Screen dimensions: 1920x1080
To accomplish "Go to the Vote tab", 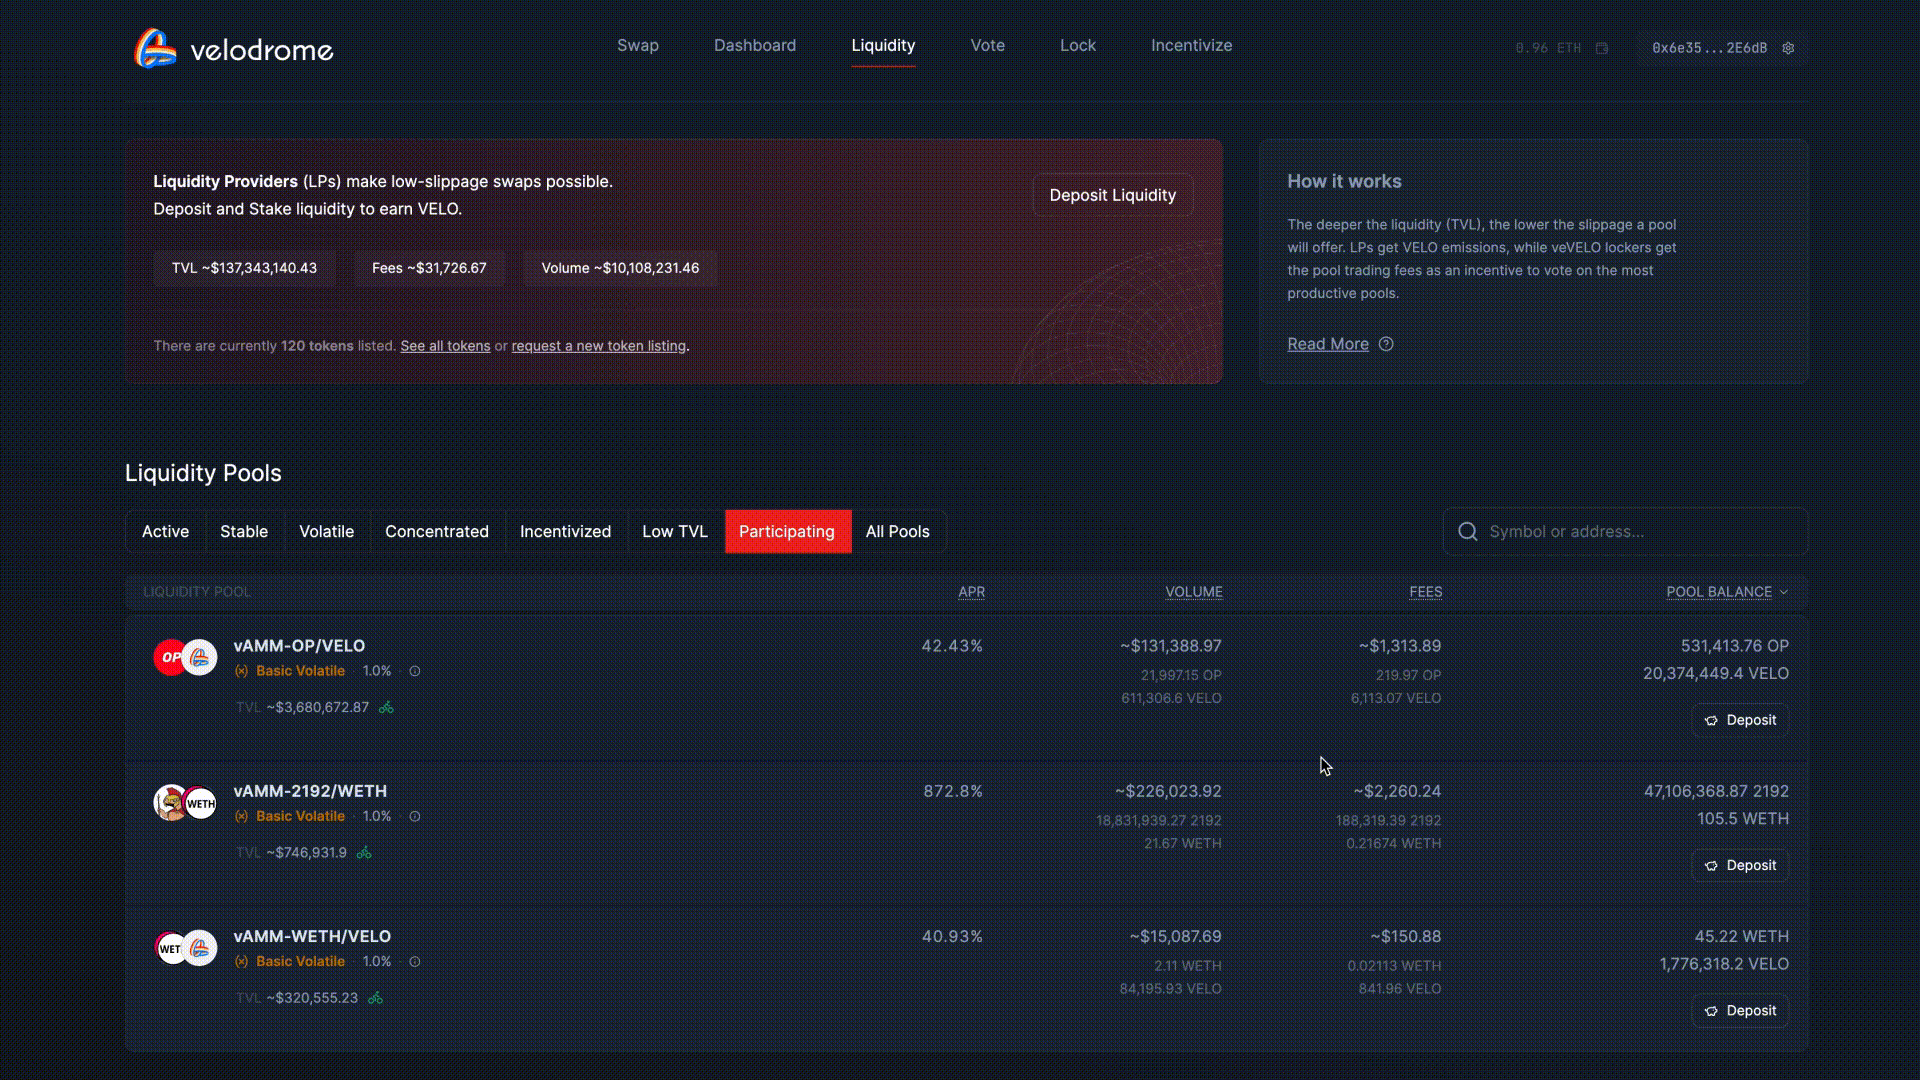I will click(x=987, y=46).
